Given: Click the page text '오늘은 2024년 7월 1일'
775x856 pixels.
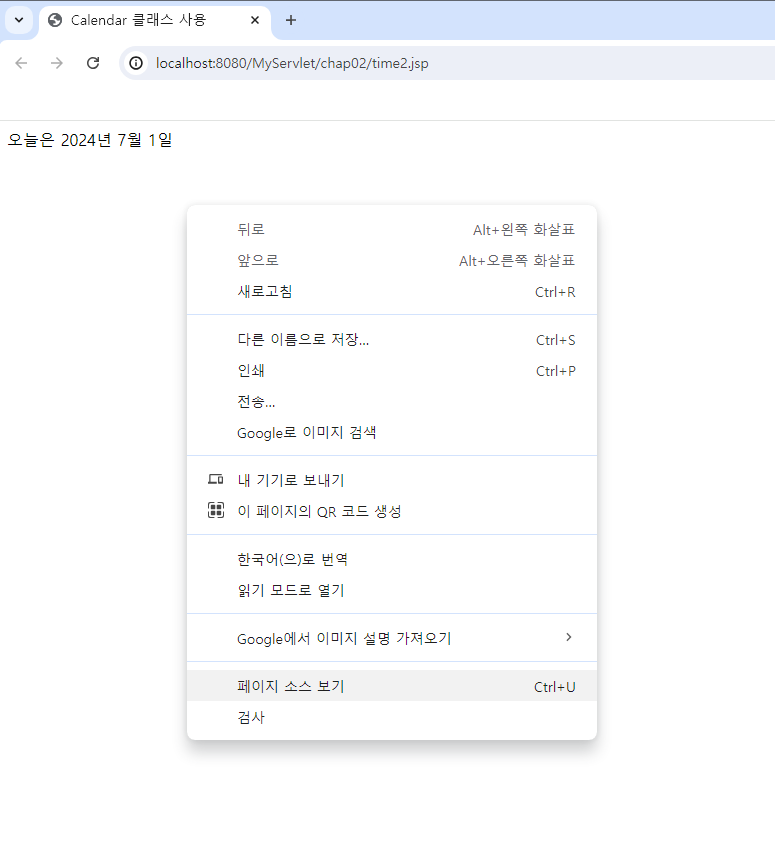Looking at the screenshot, I should tap(90, 140).
